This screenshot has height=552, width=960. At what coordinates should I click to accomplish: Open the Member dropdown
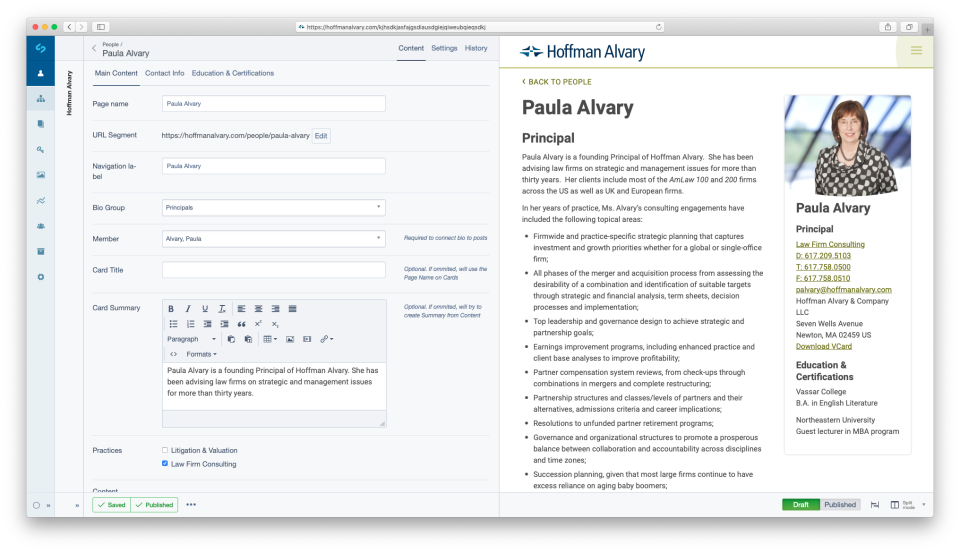point(274,239)
